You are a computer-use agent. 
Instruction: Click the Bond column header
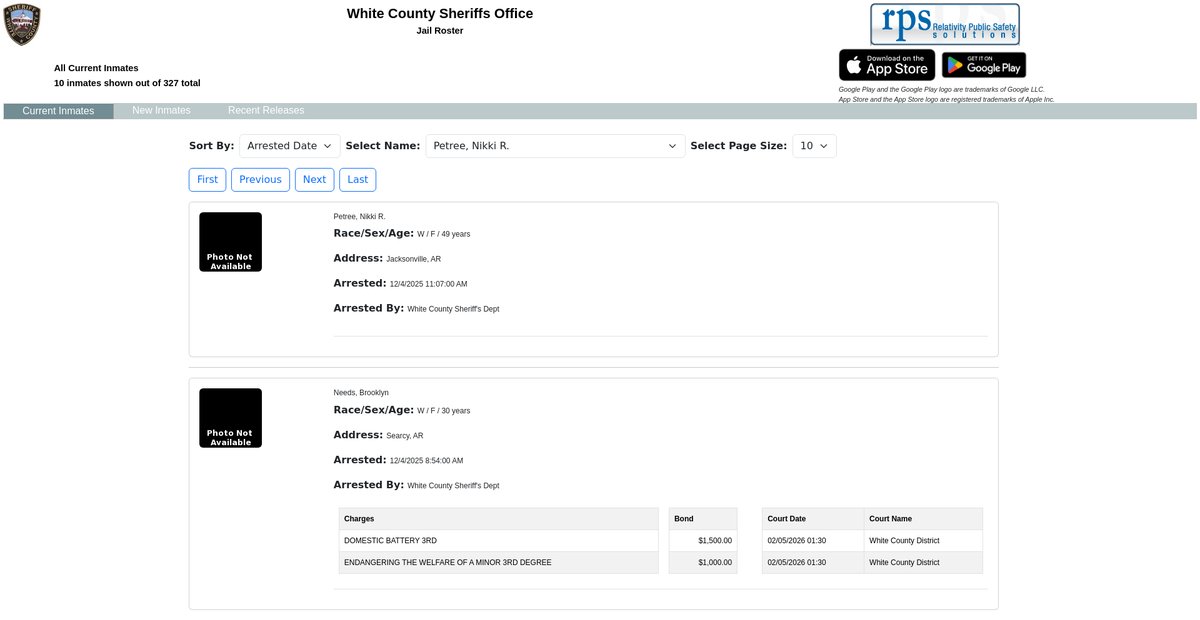pos(703,519)
